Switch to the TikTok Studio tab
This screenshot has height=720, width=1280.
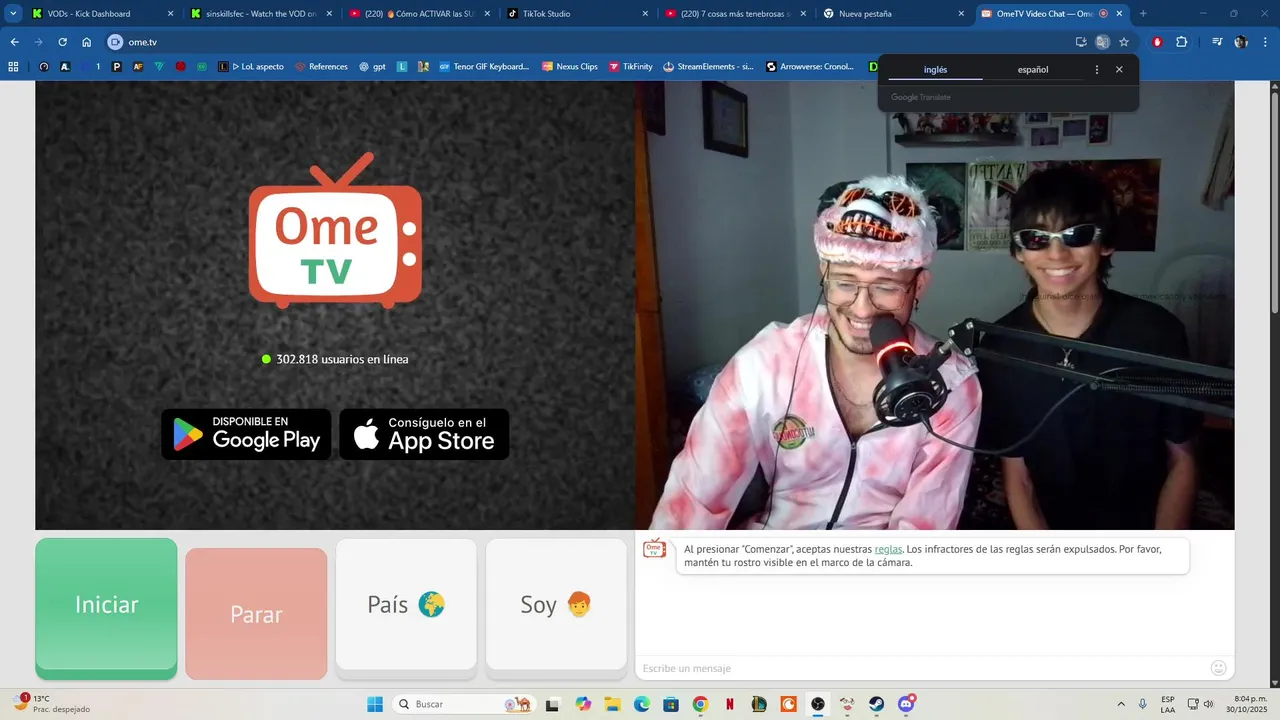pos(577,14)
